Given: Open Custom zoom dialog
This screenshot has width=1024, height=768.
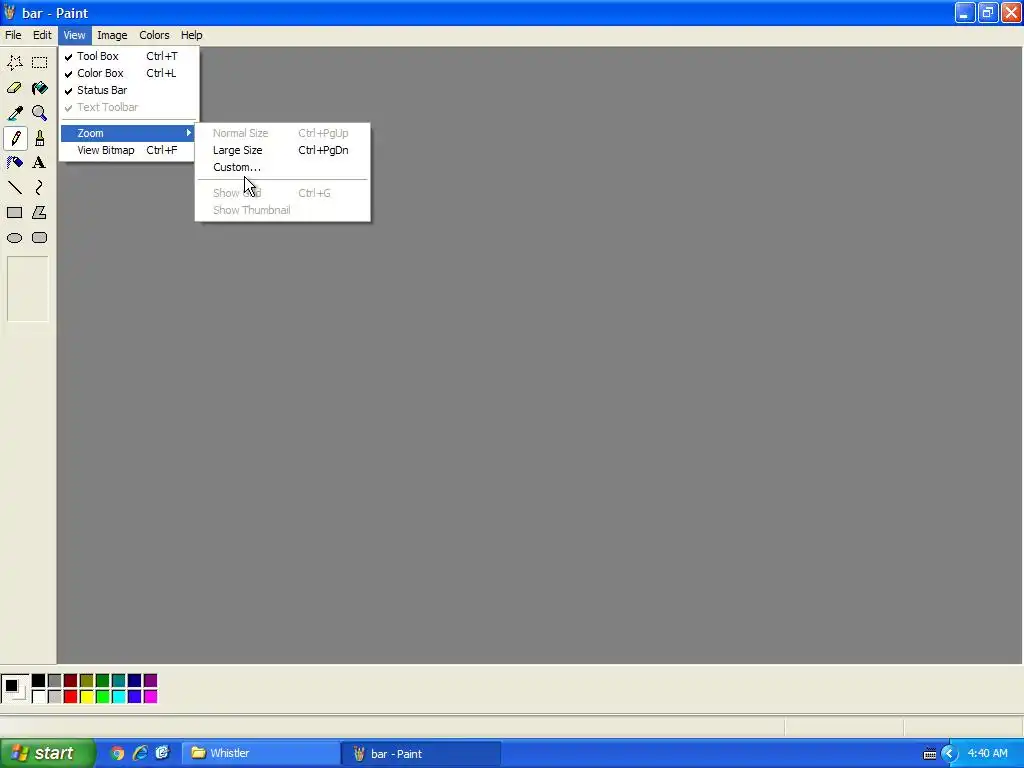Looking at the screenshot, I should click(x=282, y=167).
